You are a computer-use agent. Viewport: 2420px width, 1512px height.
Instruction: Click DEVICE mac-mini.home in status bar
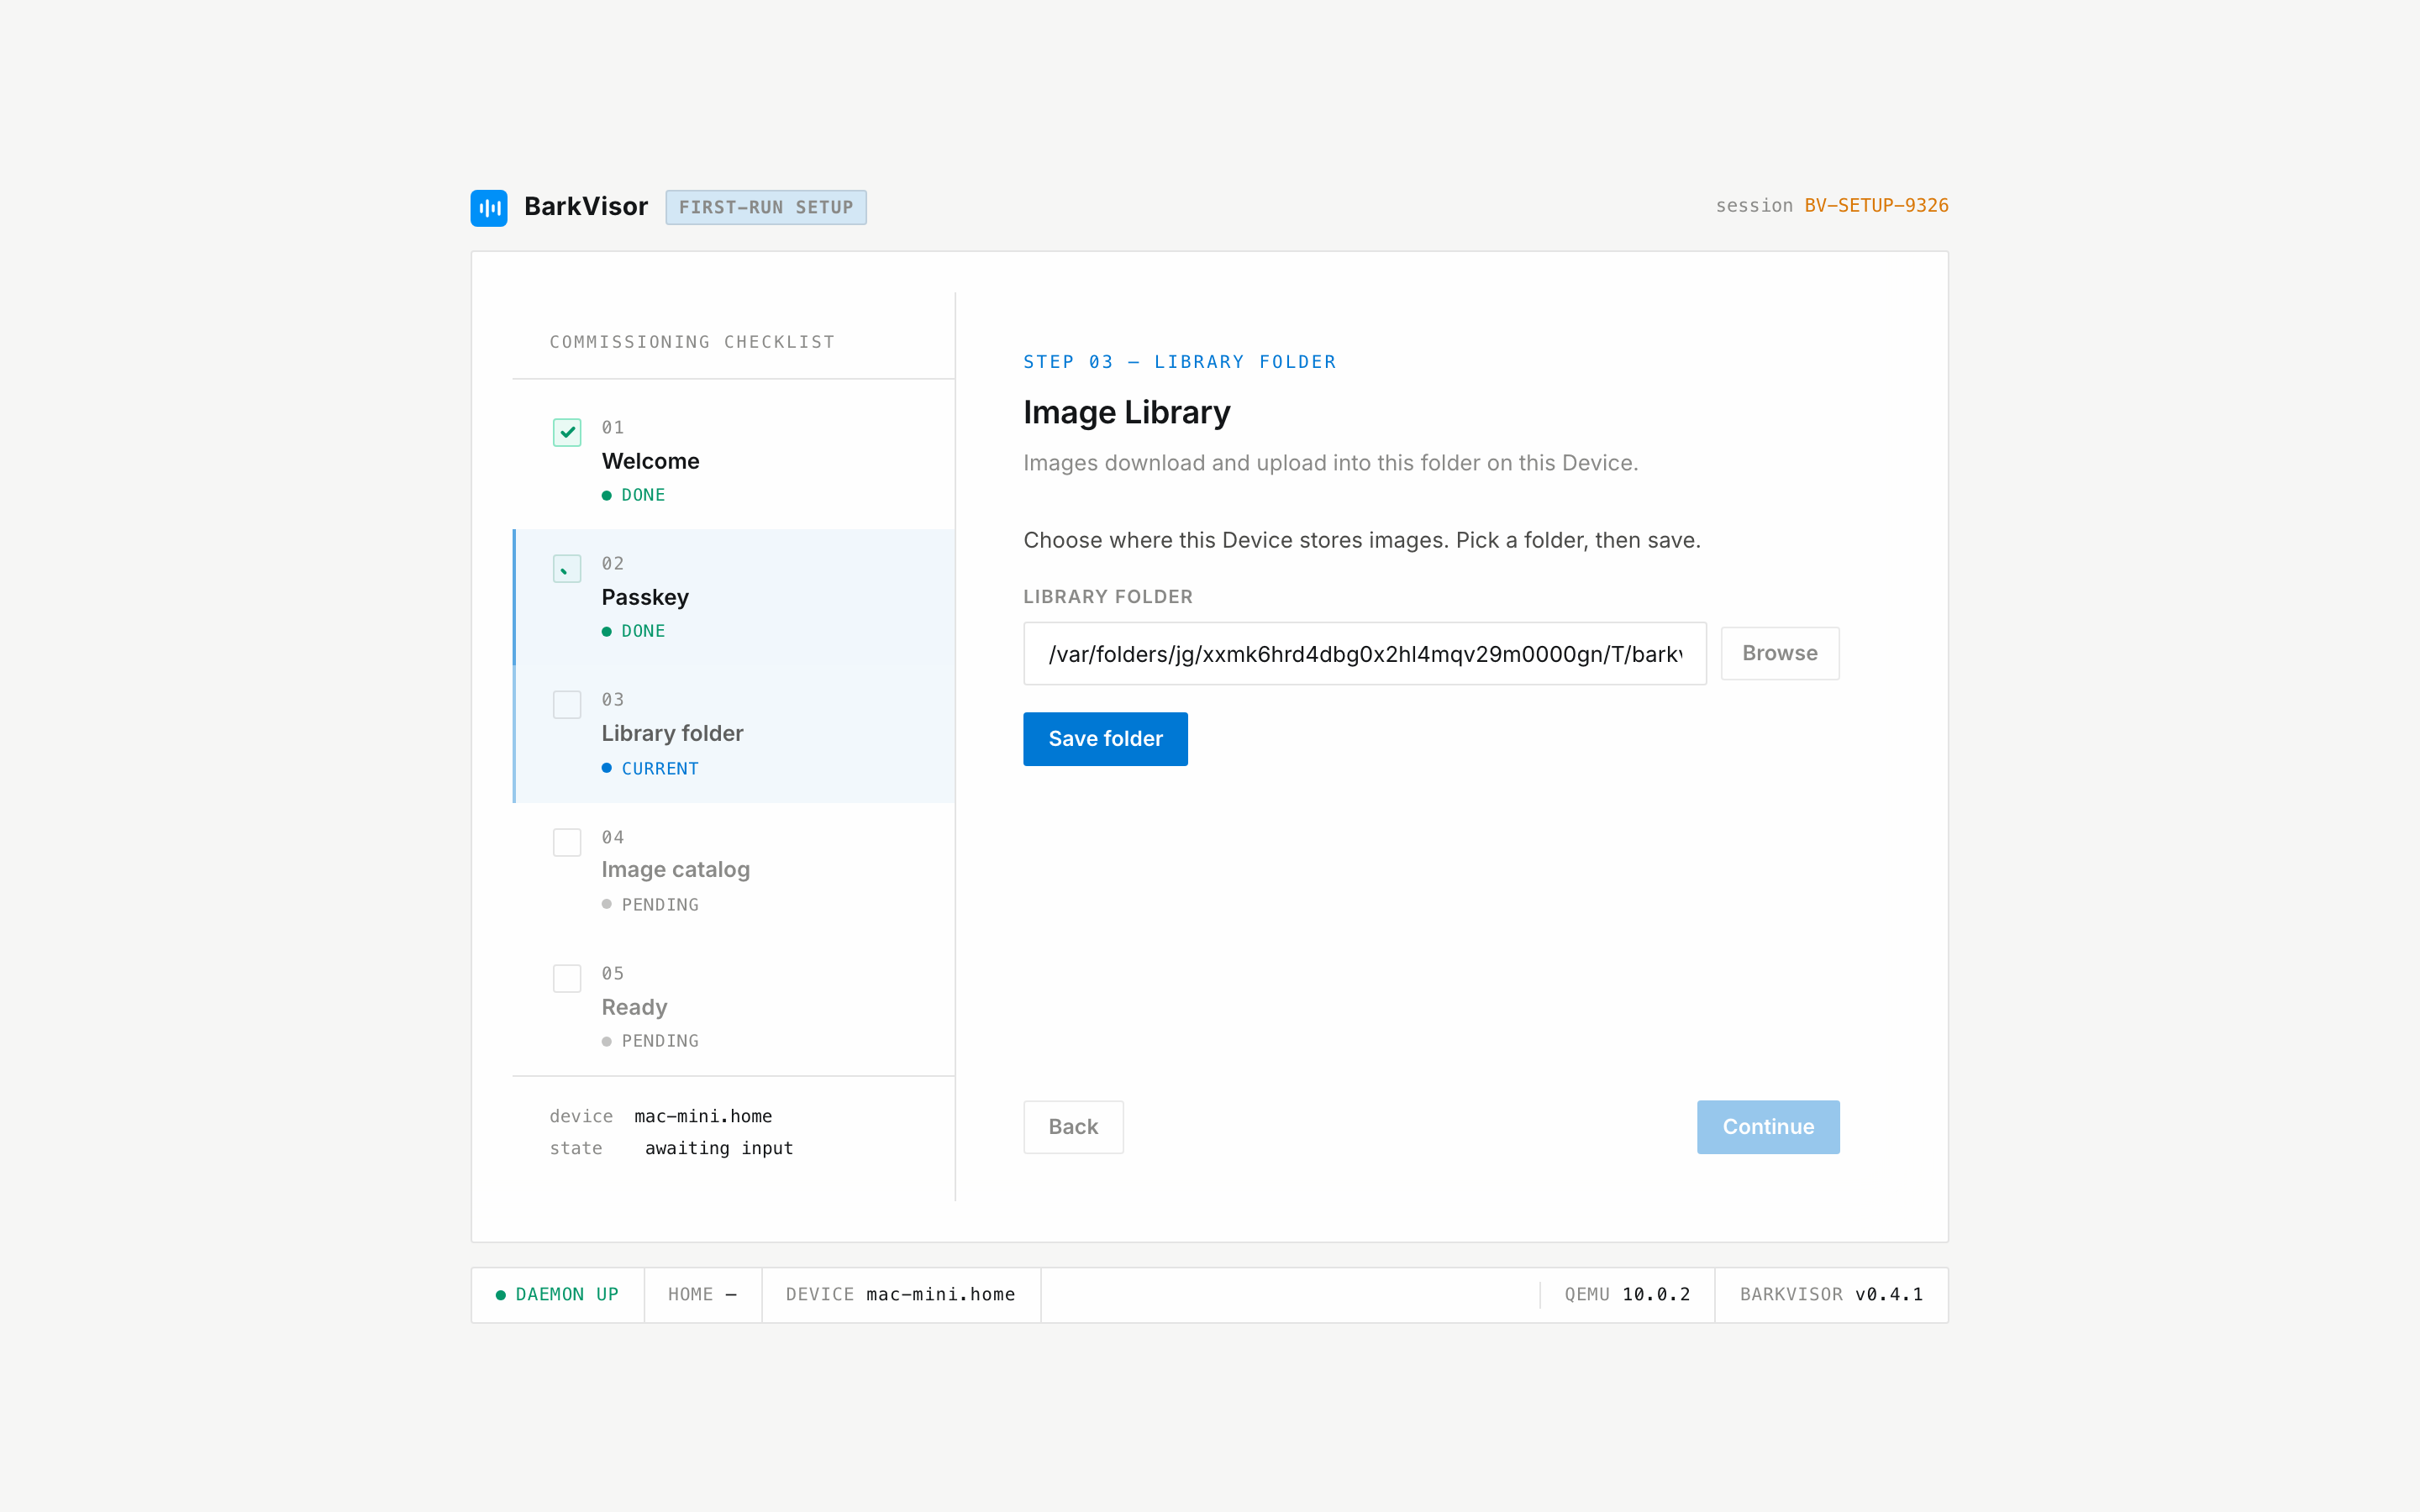(x=901, y=1295)
